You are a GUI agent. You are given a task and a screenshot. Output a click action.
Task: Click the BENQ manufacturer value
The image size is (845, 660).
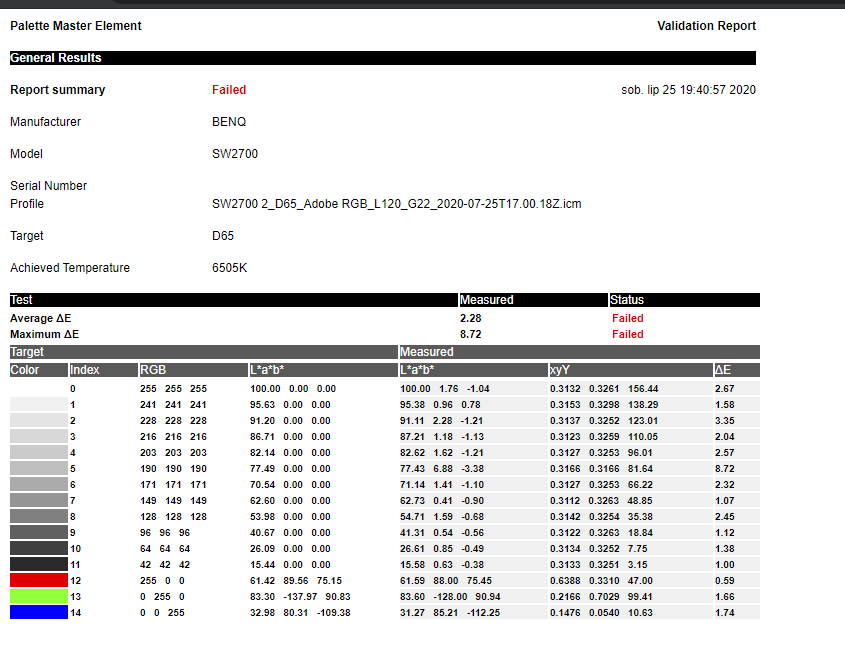[229, 122]
